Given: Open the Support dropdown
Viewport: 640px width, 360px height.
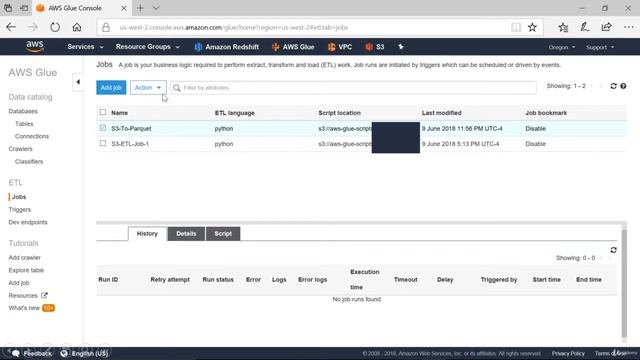Looking at the screenshot, I should pyautogui.click(x=600, y=47).
